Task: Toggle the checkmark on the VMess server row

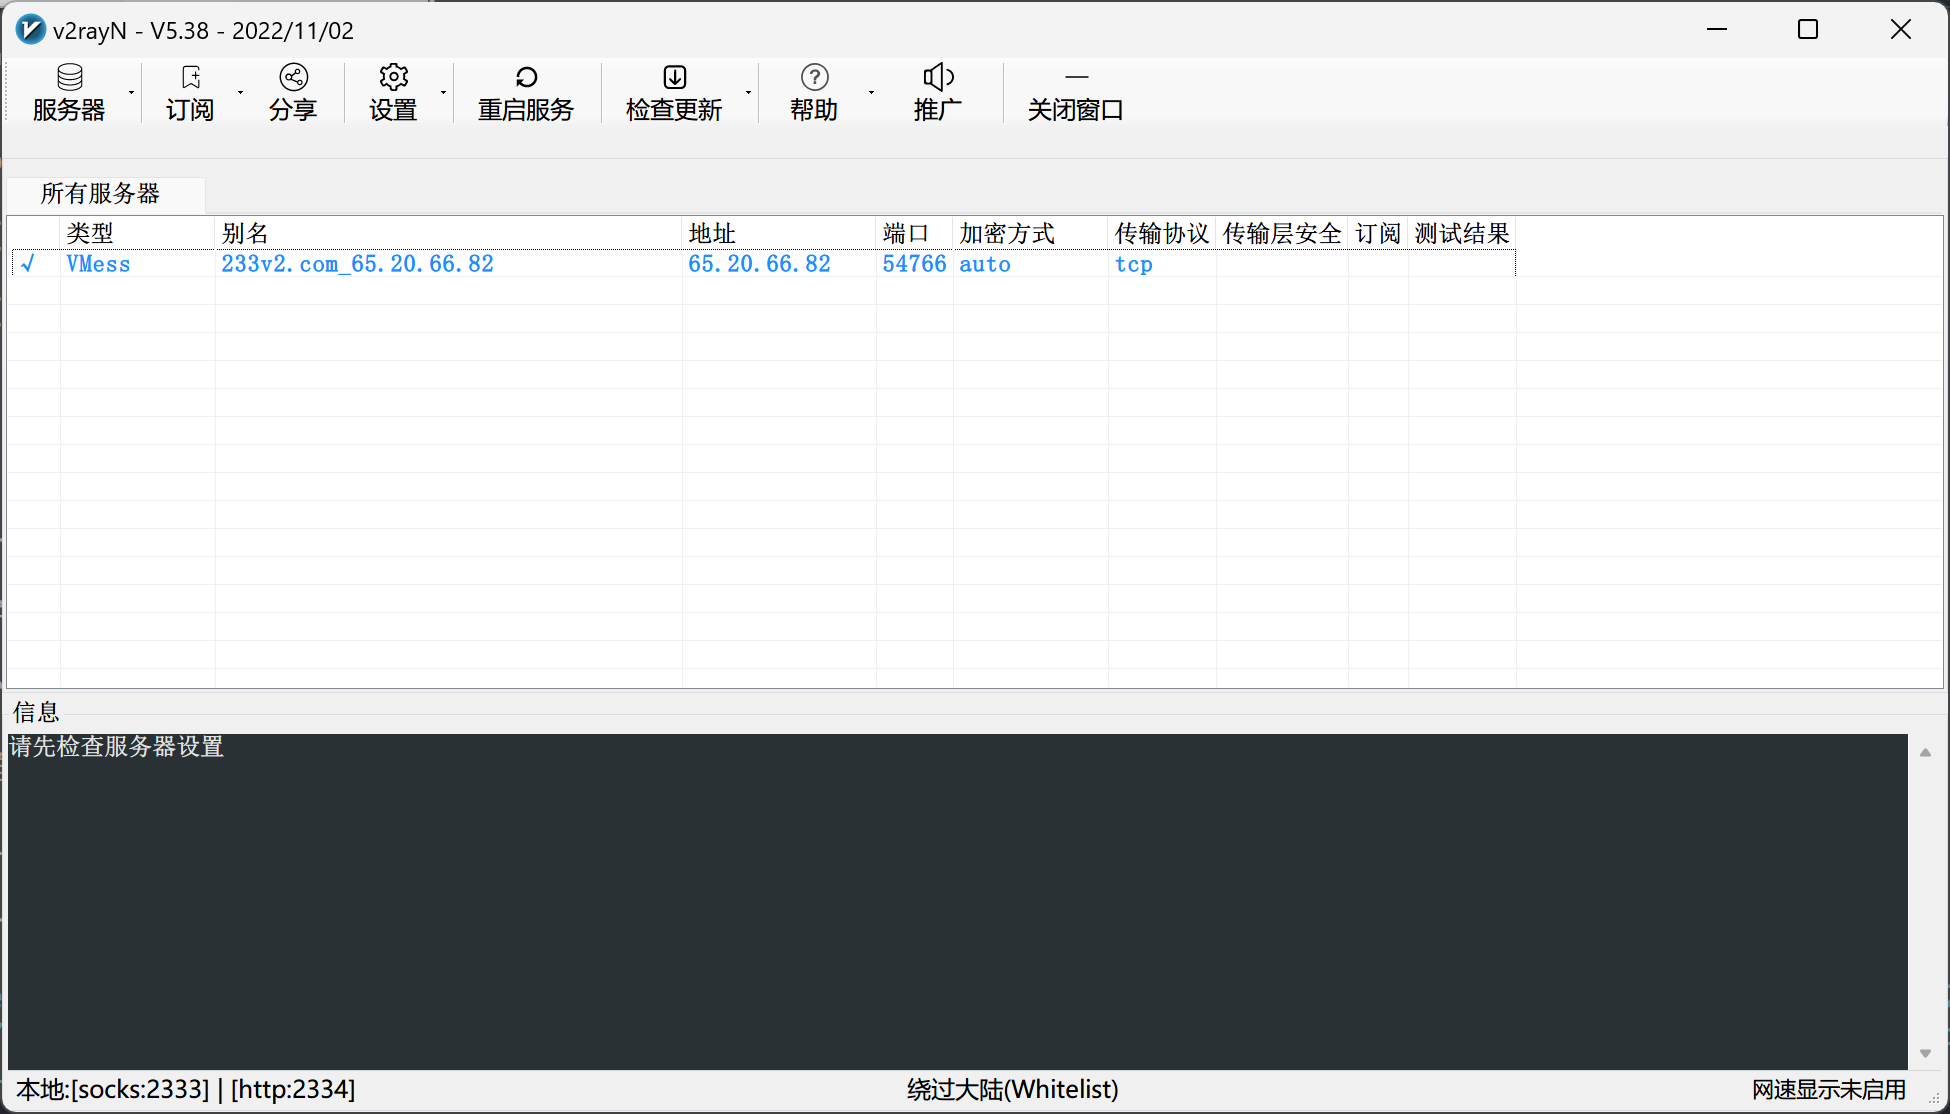Action: (30, 264)
